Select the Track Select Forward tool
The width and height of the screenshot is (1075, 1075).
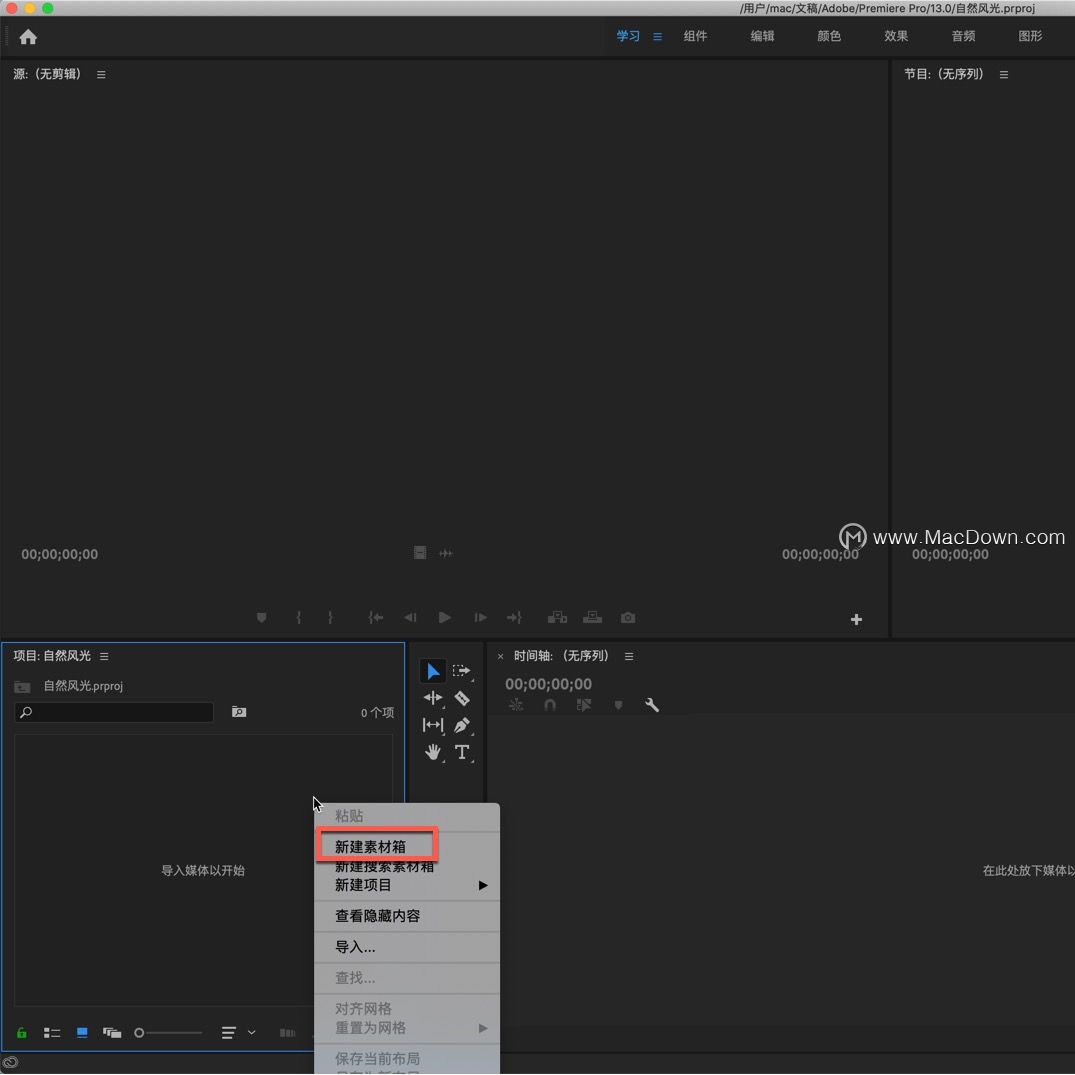click(x=461, y=671)
